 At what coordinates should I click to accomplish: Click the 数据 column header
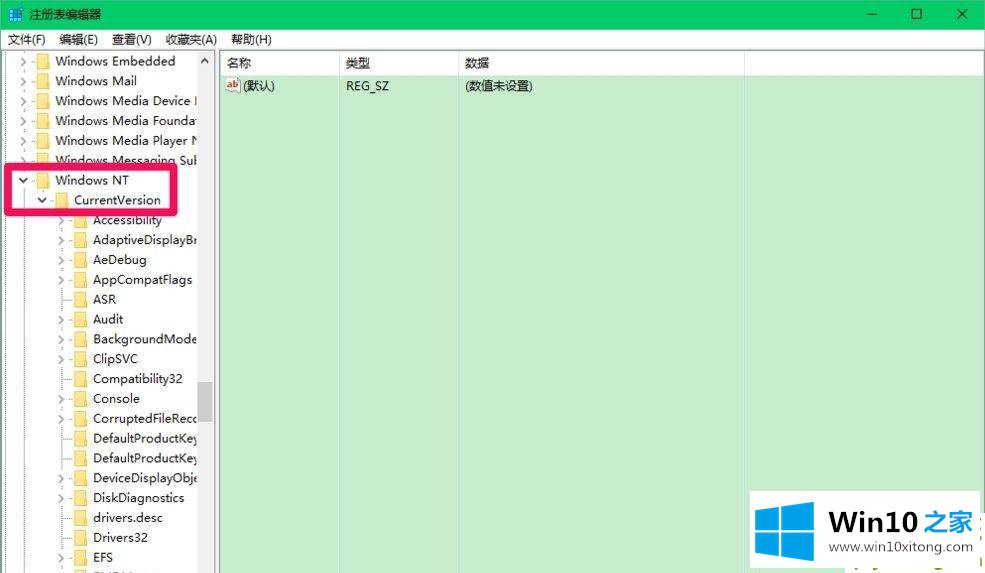click(x=602, y=63)
